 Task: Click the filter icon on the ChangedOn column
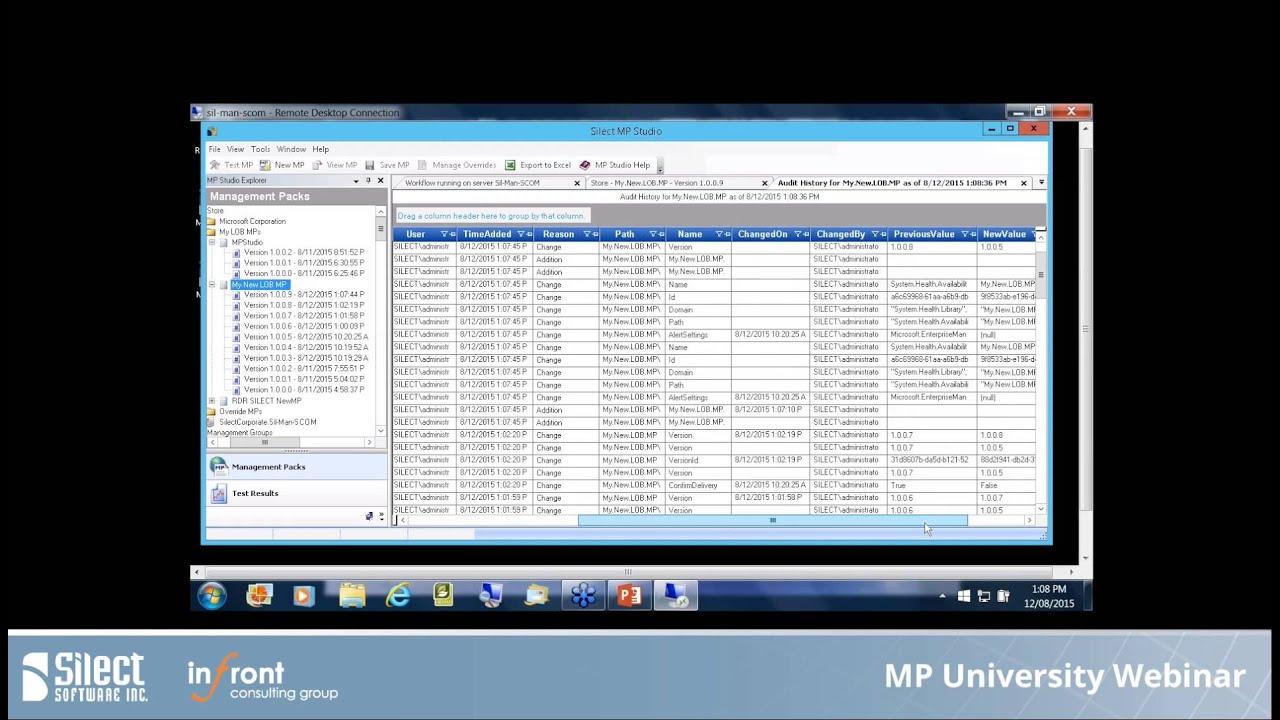pyautogui.click(x=798, y=234)
